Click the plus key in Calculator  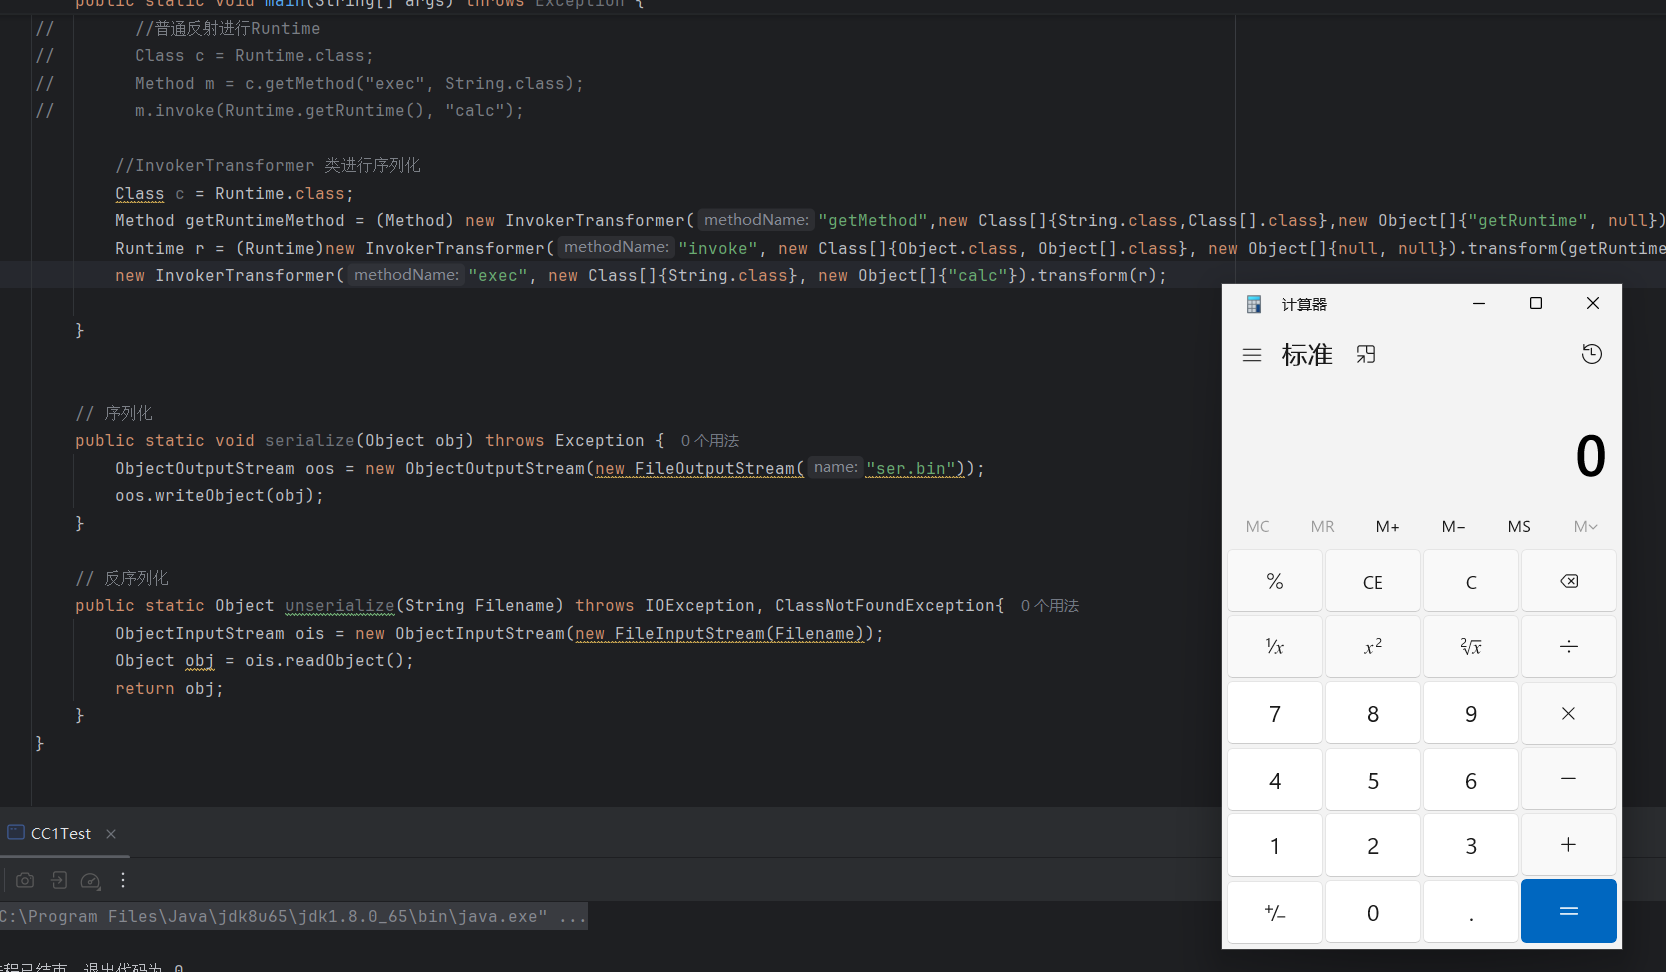[1569, 845]
